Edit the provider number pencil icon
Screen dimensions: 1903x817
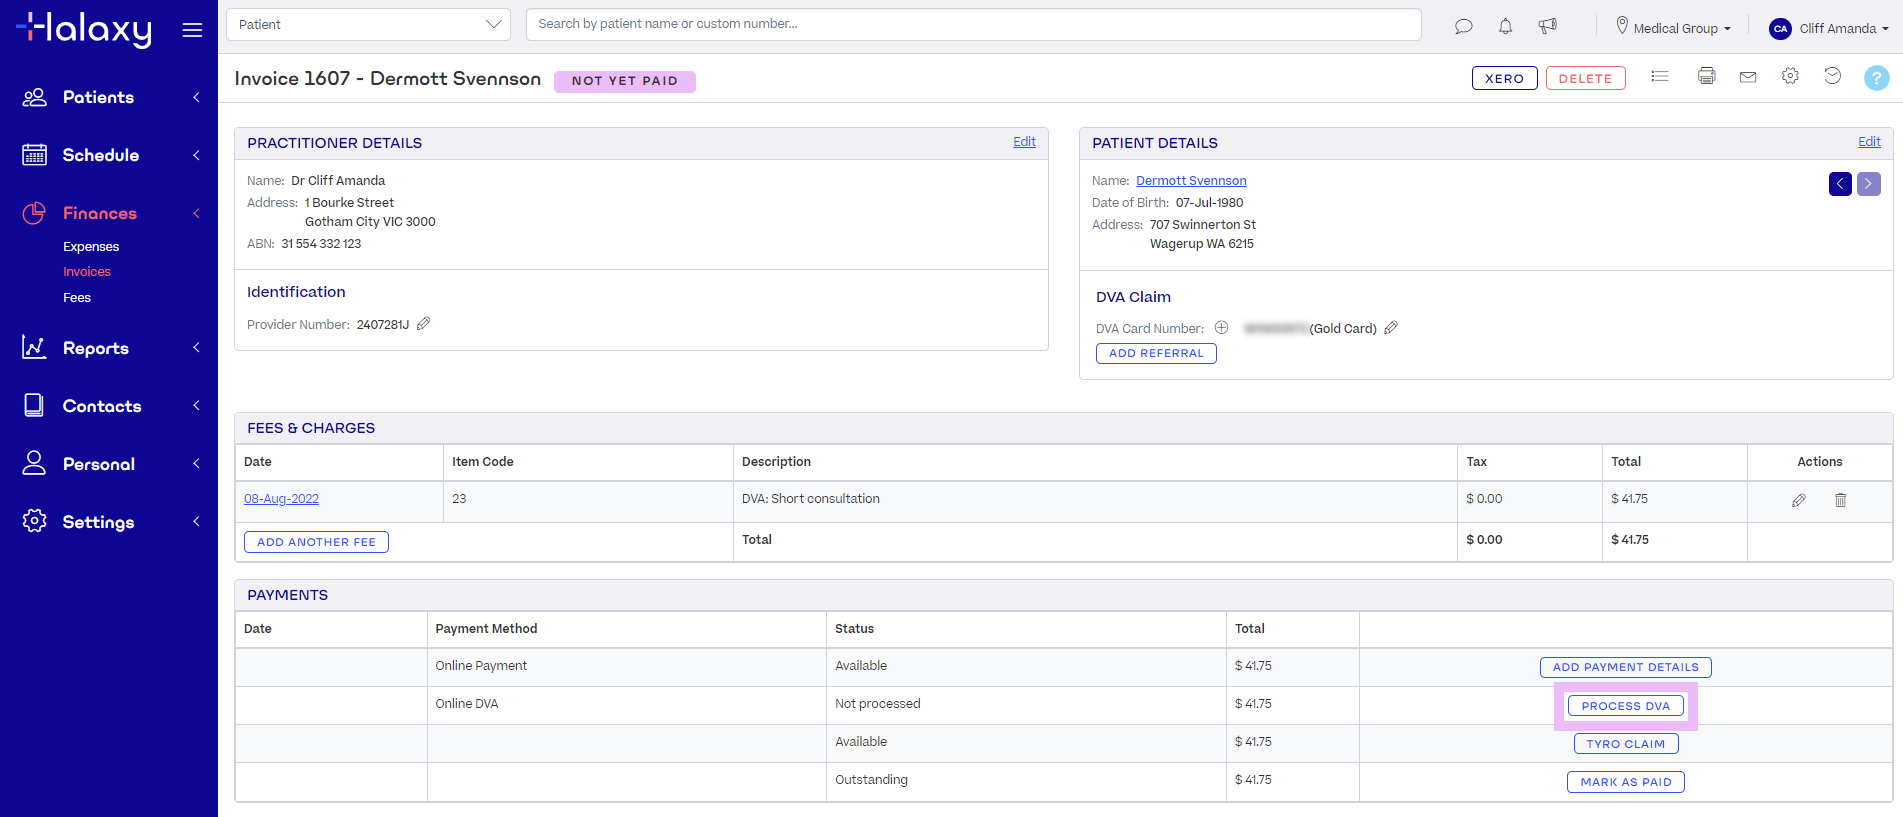point(424,324)
